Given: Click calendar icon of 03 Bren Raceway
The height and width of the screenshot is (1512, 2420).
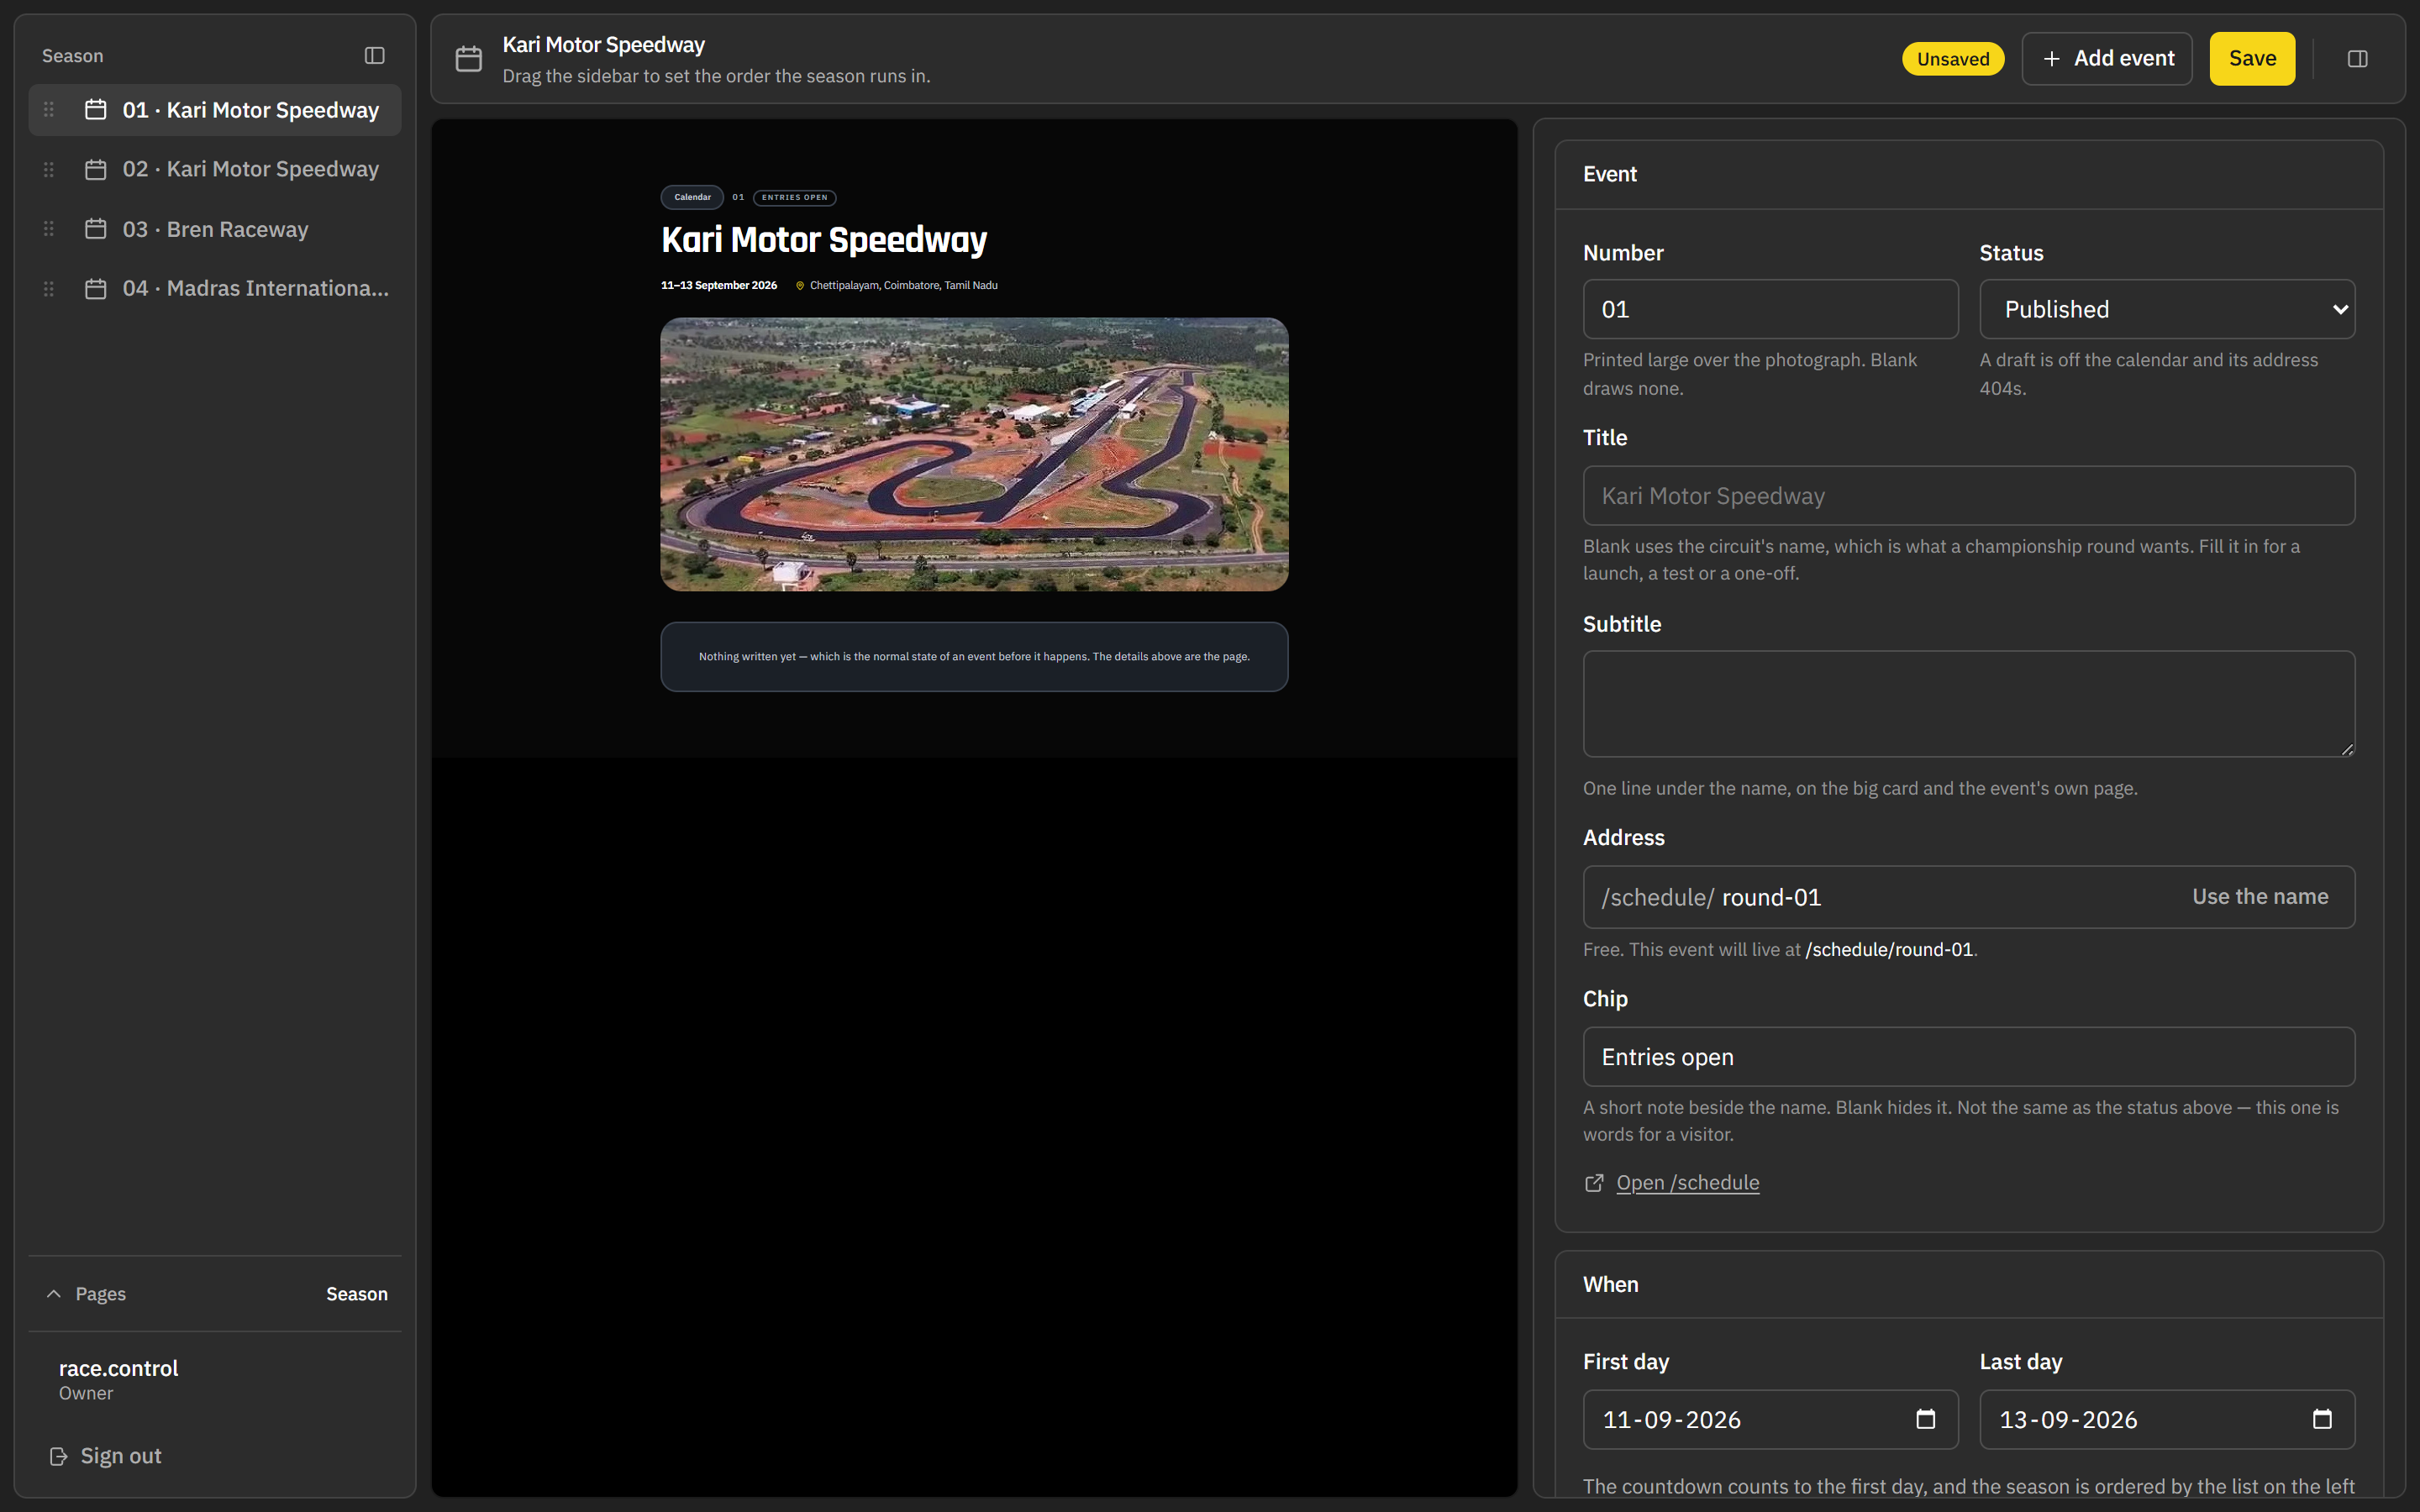Looking at the screenshot, I should pyautogui.click(x=96, y=229).
